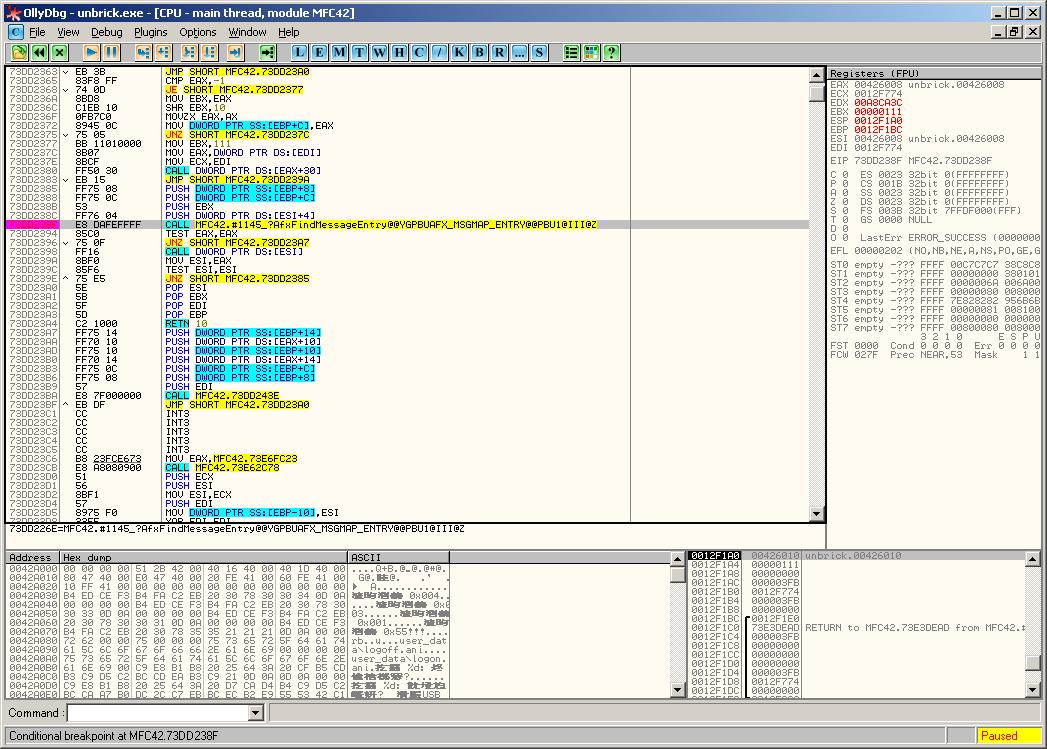Click the green Go to address icon
This screenshot has height=749, width=1047.
click(267, 52)
